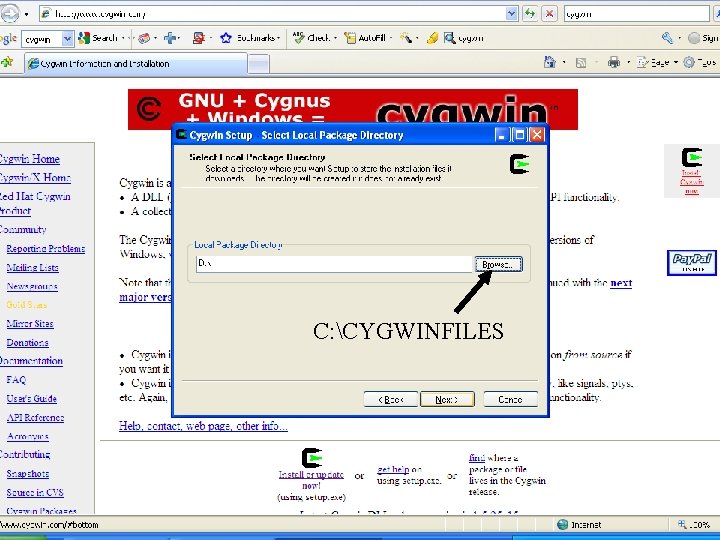Open the Cygwin Home link

pyautogui.click(x=29, y=159)
